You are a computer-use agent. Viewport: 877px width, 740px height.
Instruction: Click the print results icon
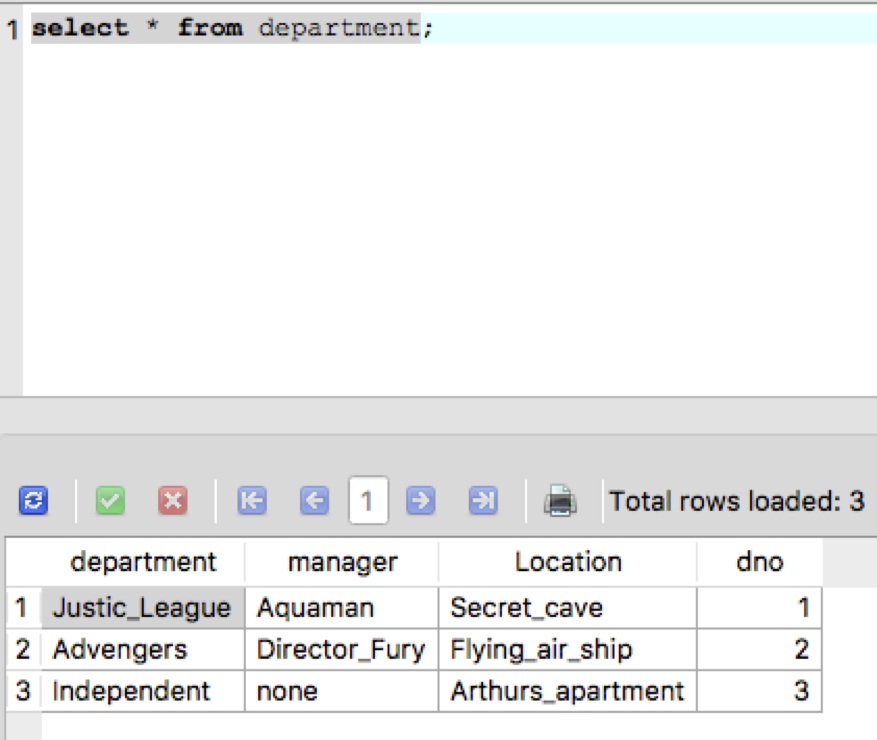(x=560, y=501)
